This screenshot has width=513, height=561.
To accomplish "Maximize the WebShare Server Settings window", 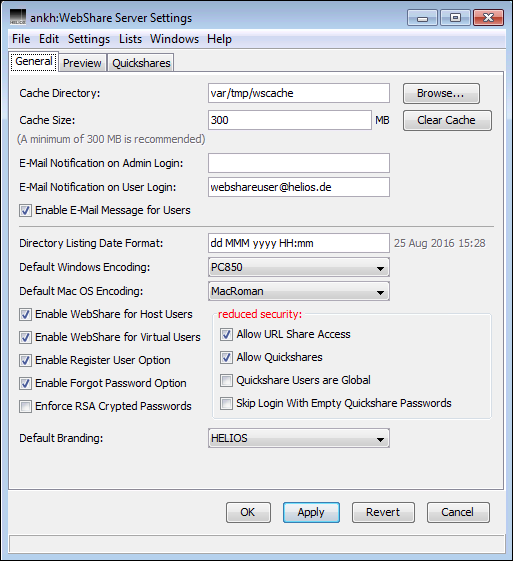I will click(455, 18).
